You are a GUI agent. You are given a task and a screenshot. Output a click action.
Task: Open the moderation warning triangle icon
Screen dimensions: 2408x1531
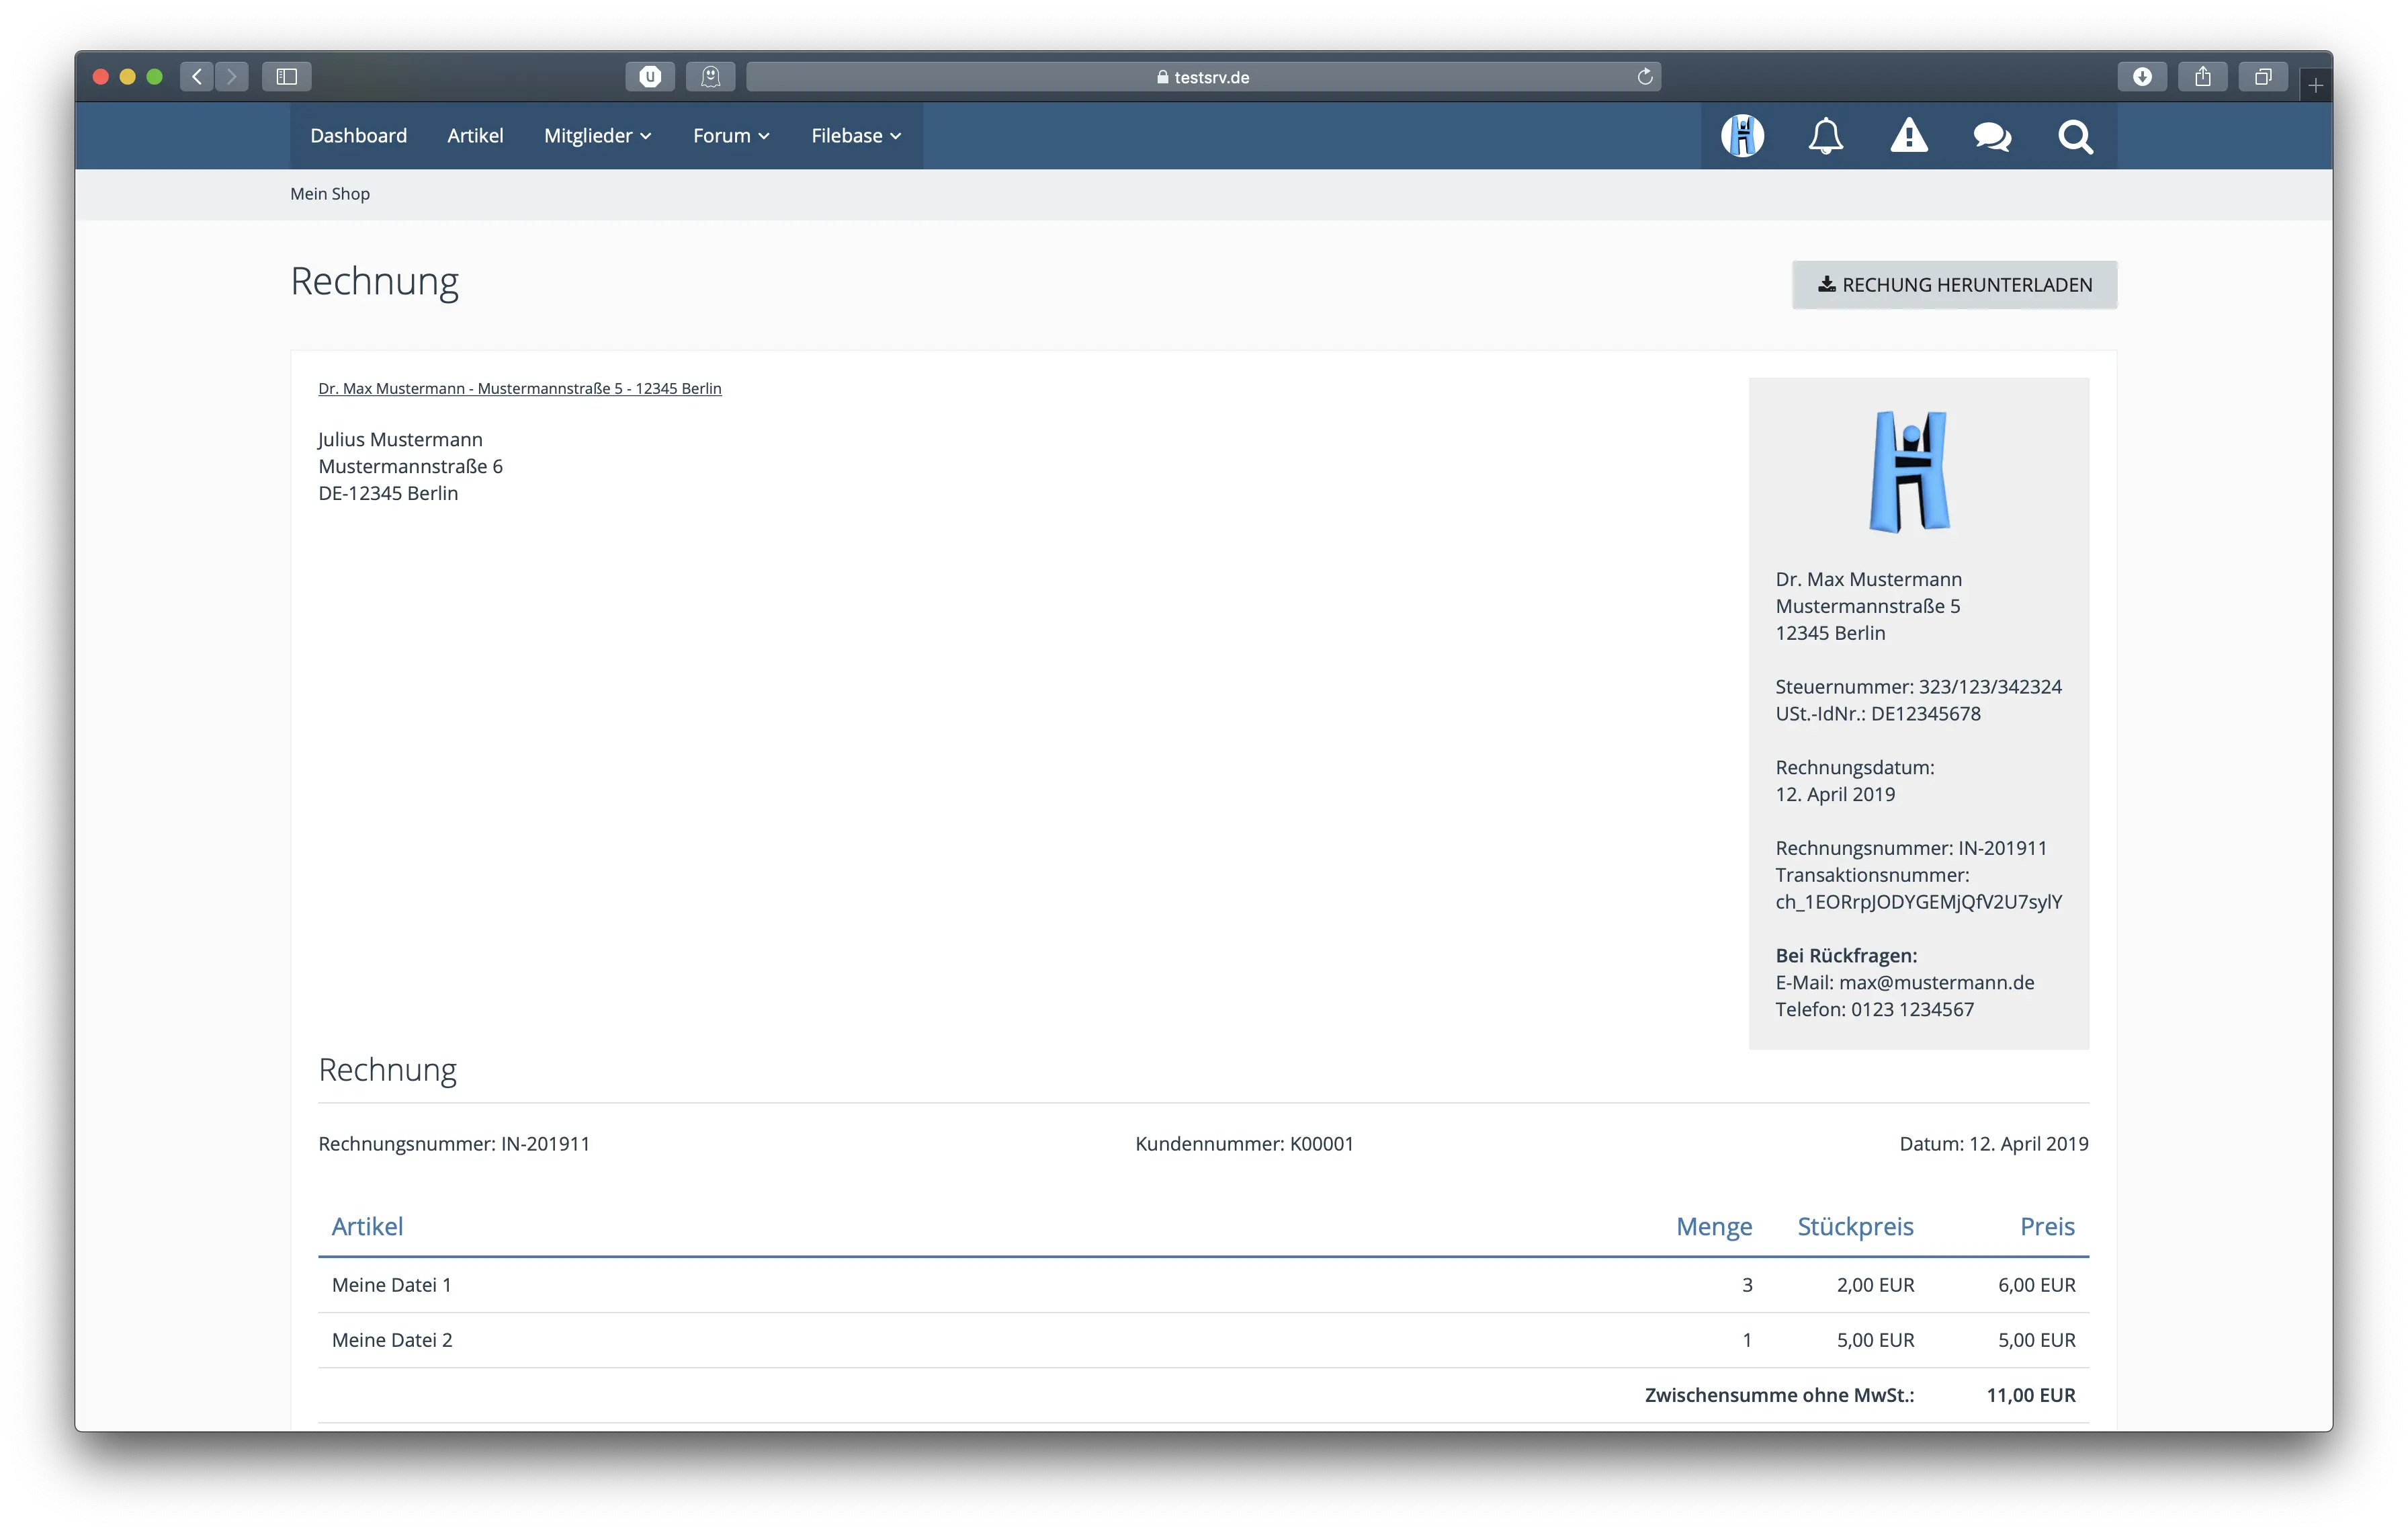[x=1908, y=136]
